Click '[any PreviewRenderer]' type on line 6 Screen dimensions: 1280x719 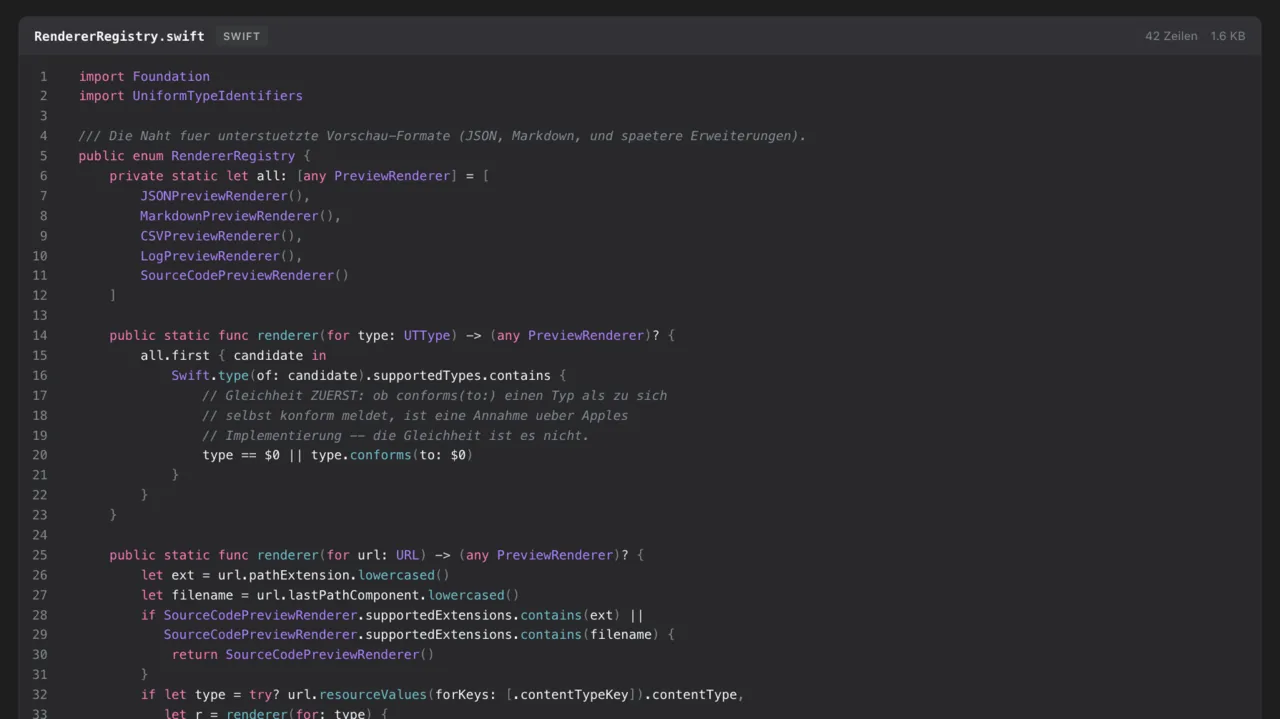pos(377,176)
